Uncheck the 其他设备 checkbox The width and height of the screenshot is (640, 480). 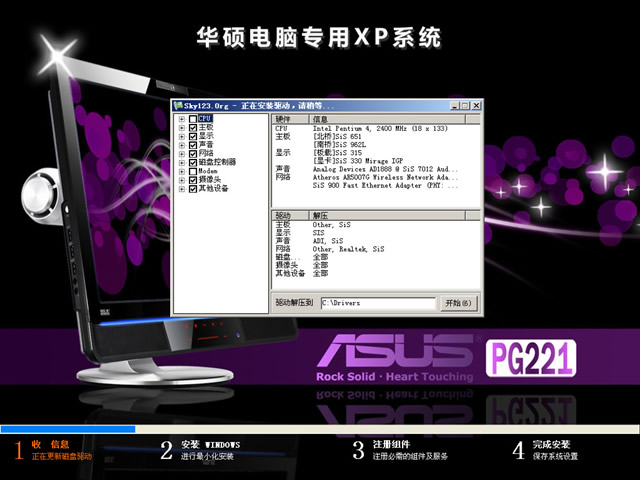[193, 189]
